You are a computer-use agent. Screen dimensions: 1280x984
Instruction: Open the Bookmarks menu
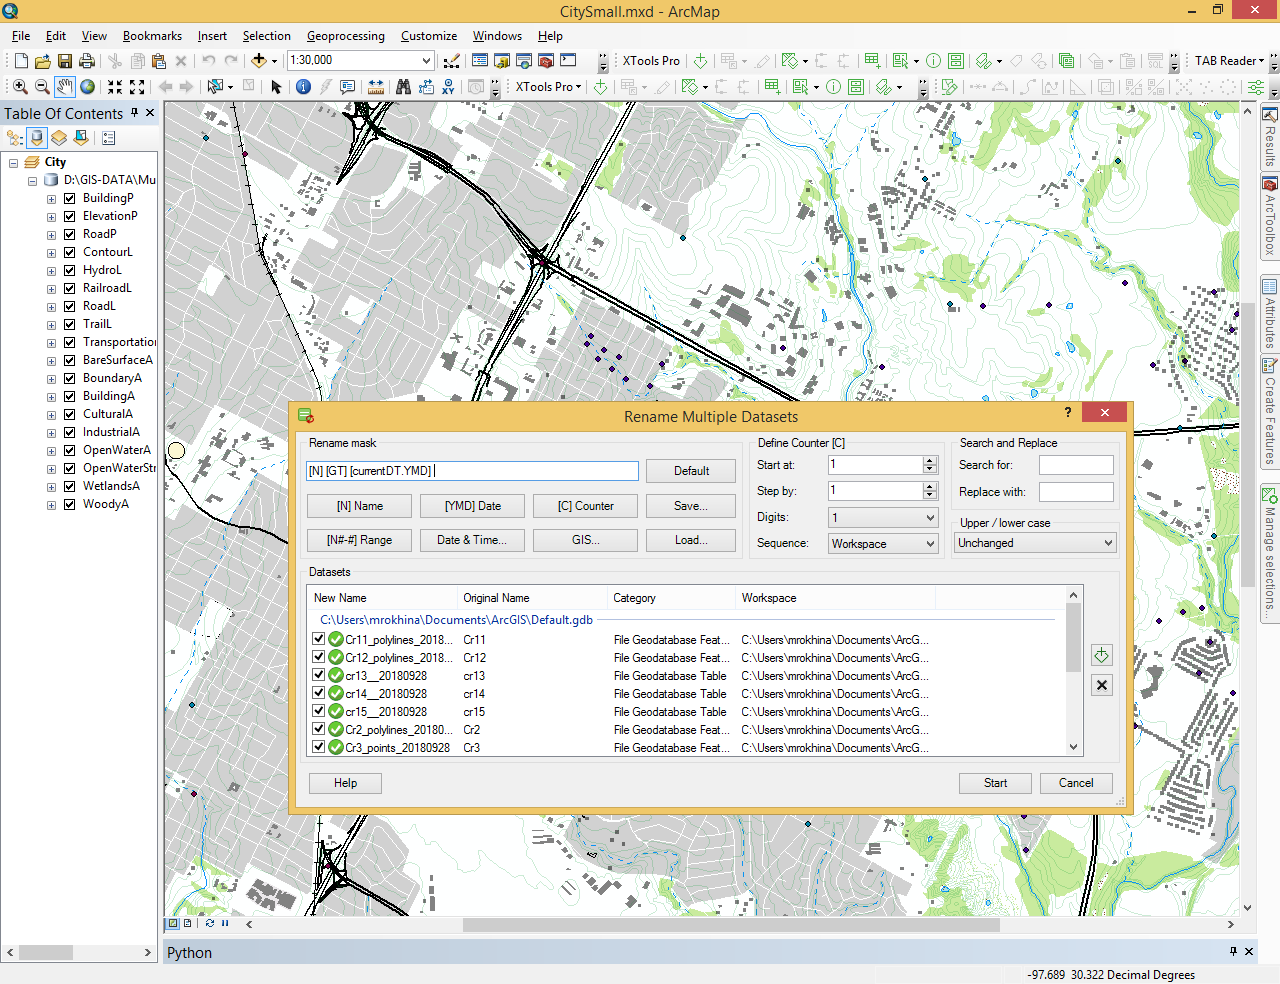click(x=152, y=36)
